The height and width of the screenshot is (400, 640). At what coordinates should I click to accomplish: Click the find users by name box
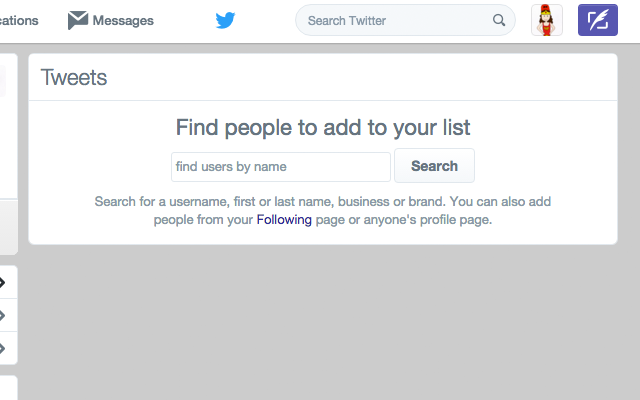(x=281, y=167)
